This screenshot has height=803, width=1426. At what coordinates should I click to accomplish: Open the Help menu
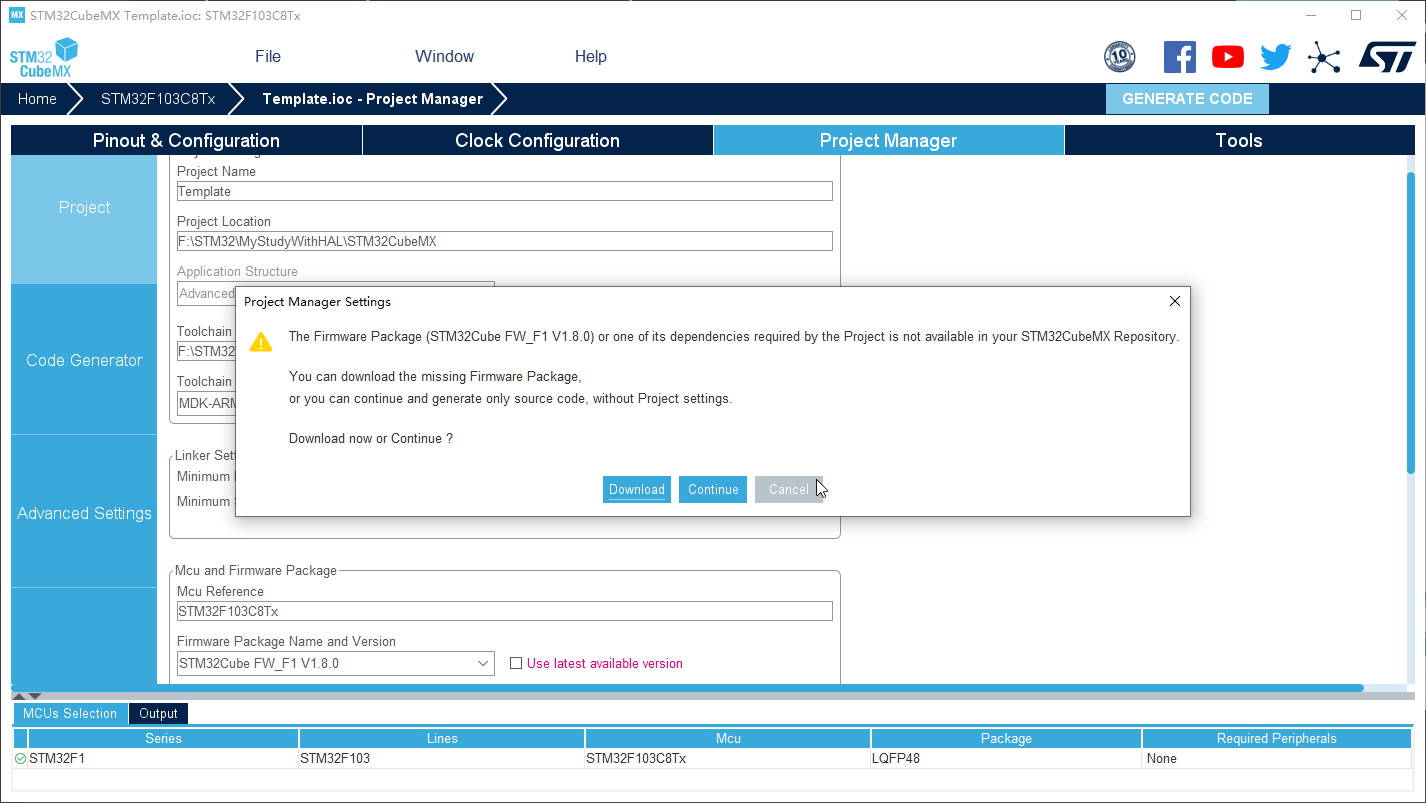click(x=590, y=57)
